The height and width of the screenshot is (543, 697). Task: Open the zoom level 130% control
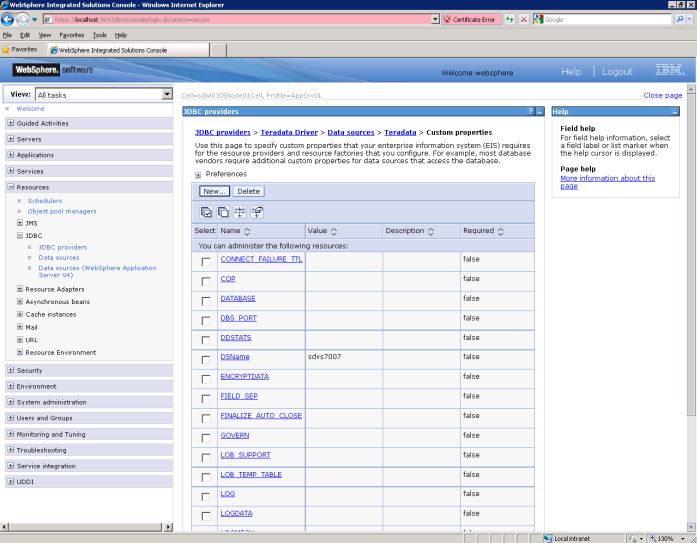tap(667, 538)
